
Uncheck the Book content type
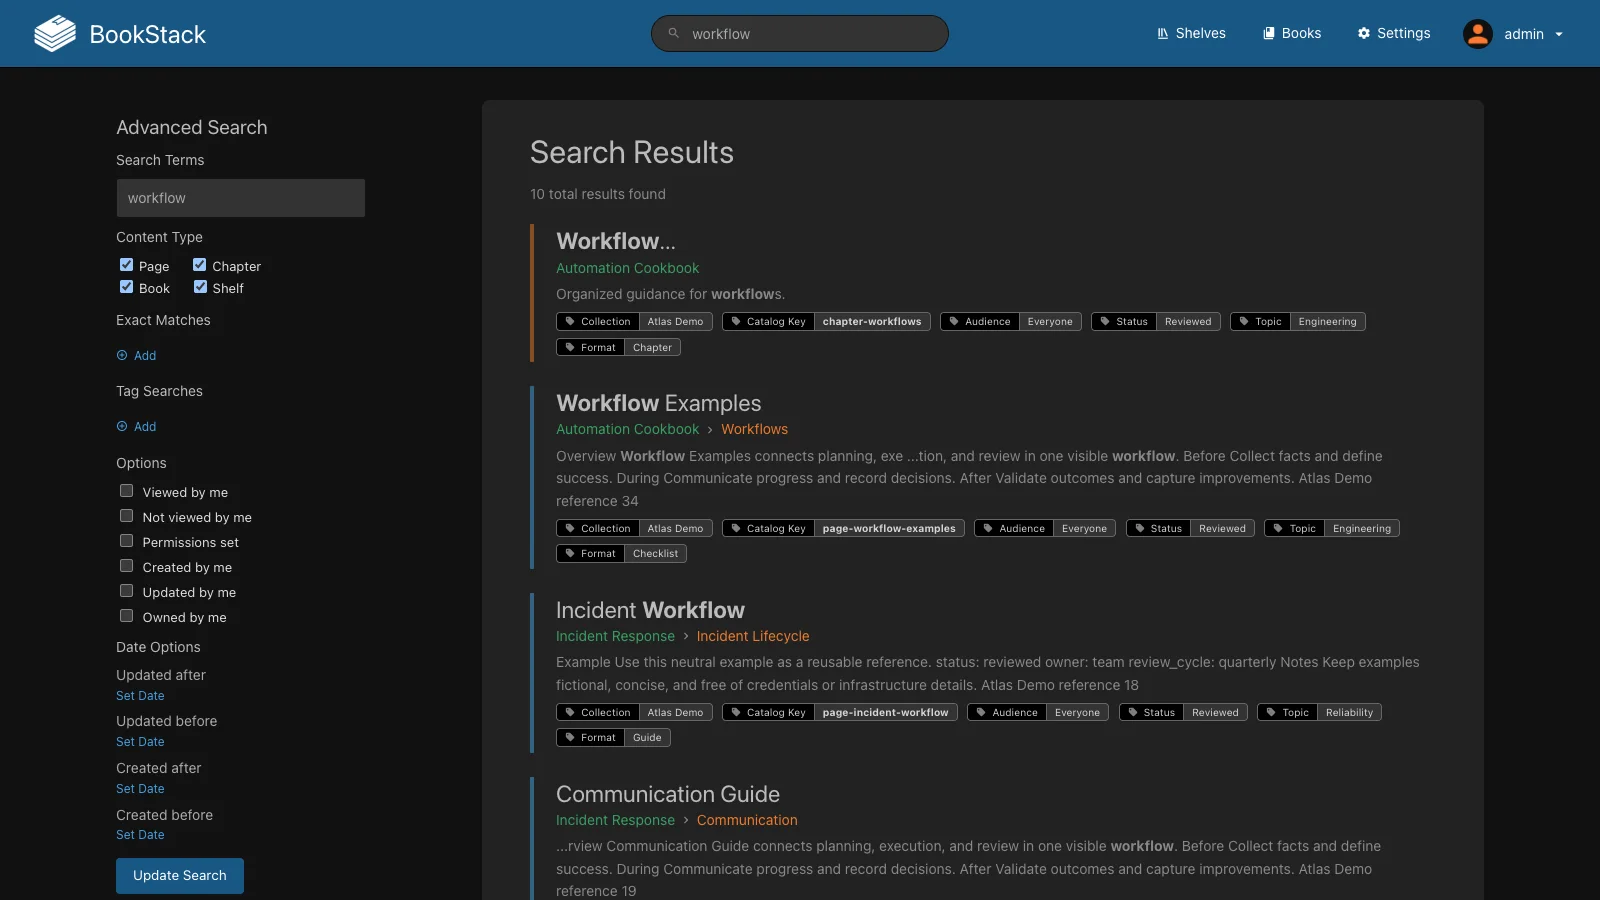tap(127, 287)
